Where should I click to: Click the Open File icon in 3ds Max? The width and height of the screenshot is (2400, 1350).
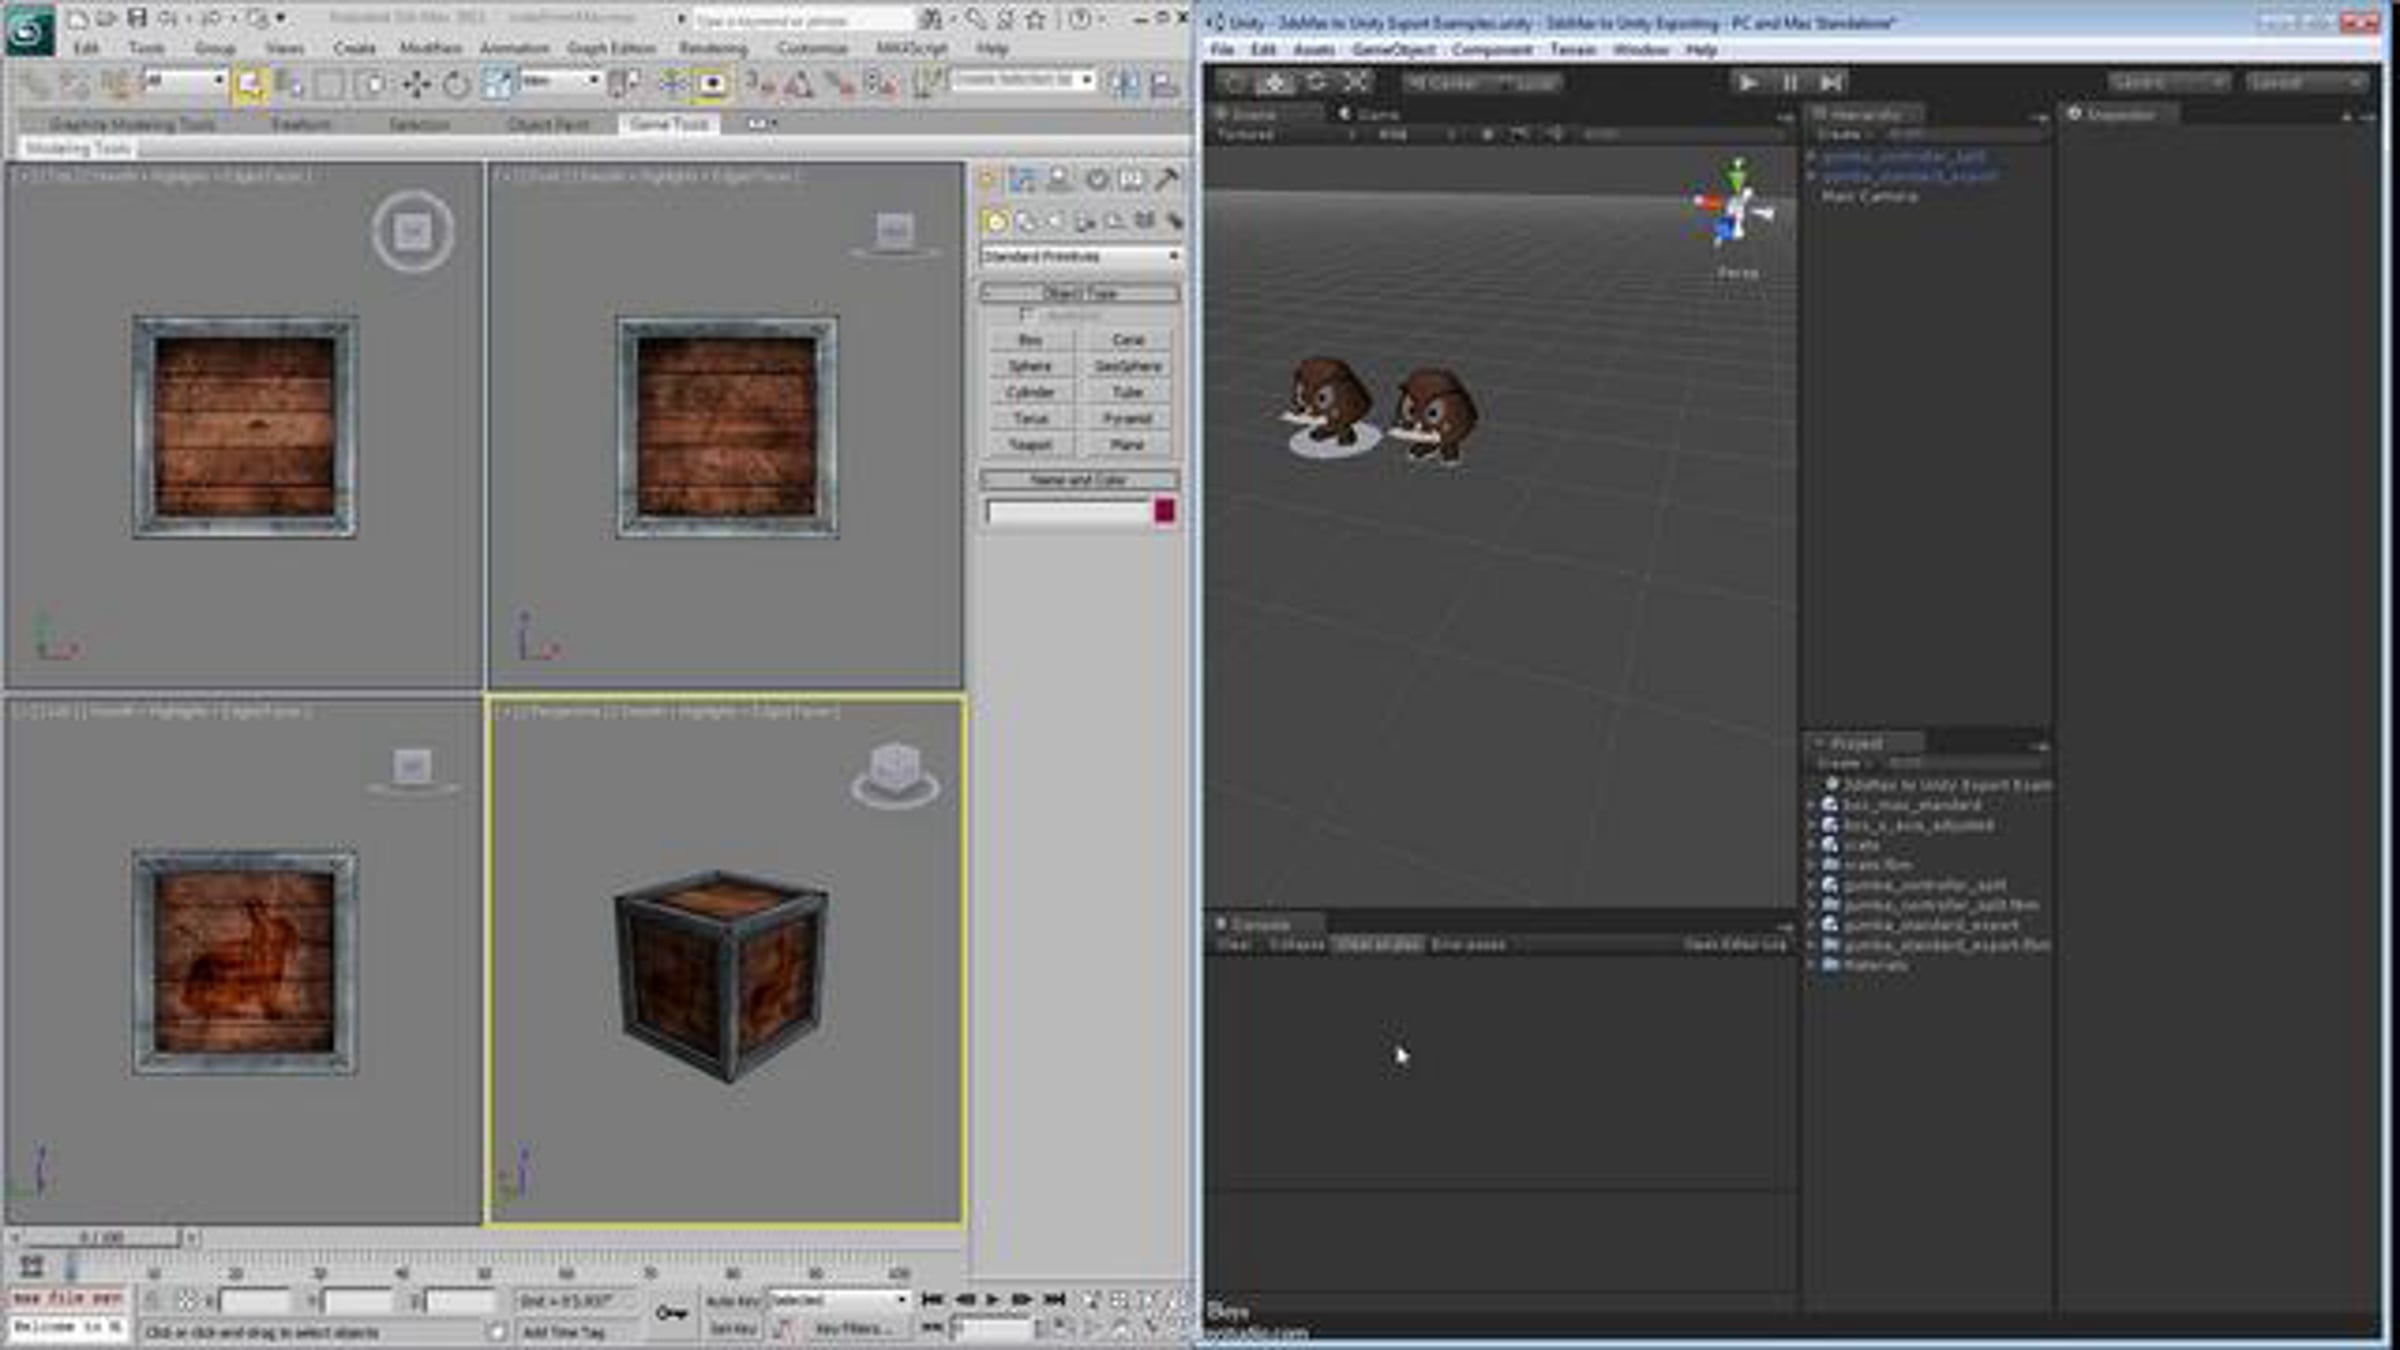[107, 18]
